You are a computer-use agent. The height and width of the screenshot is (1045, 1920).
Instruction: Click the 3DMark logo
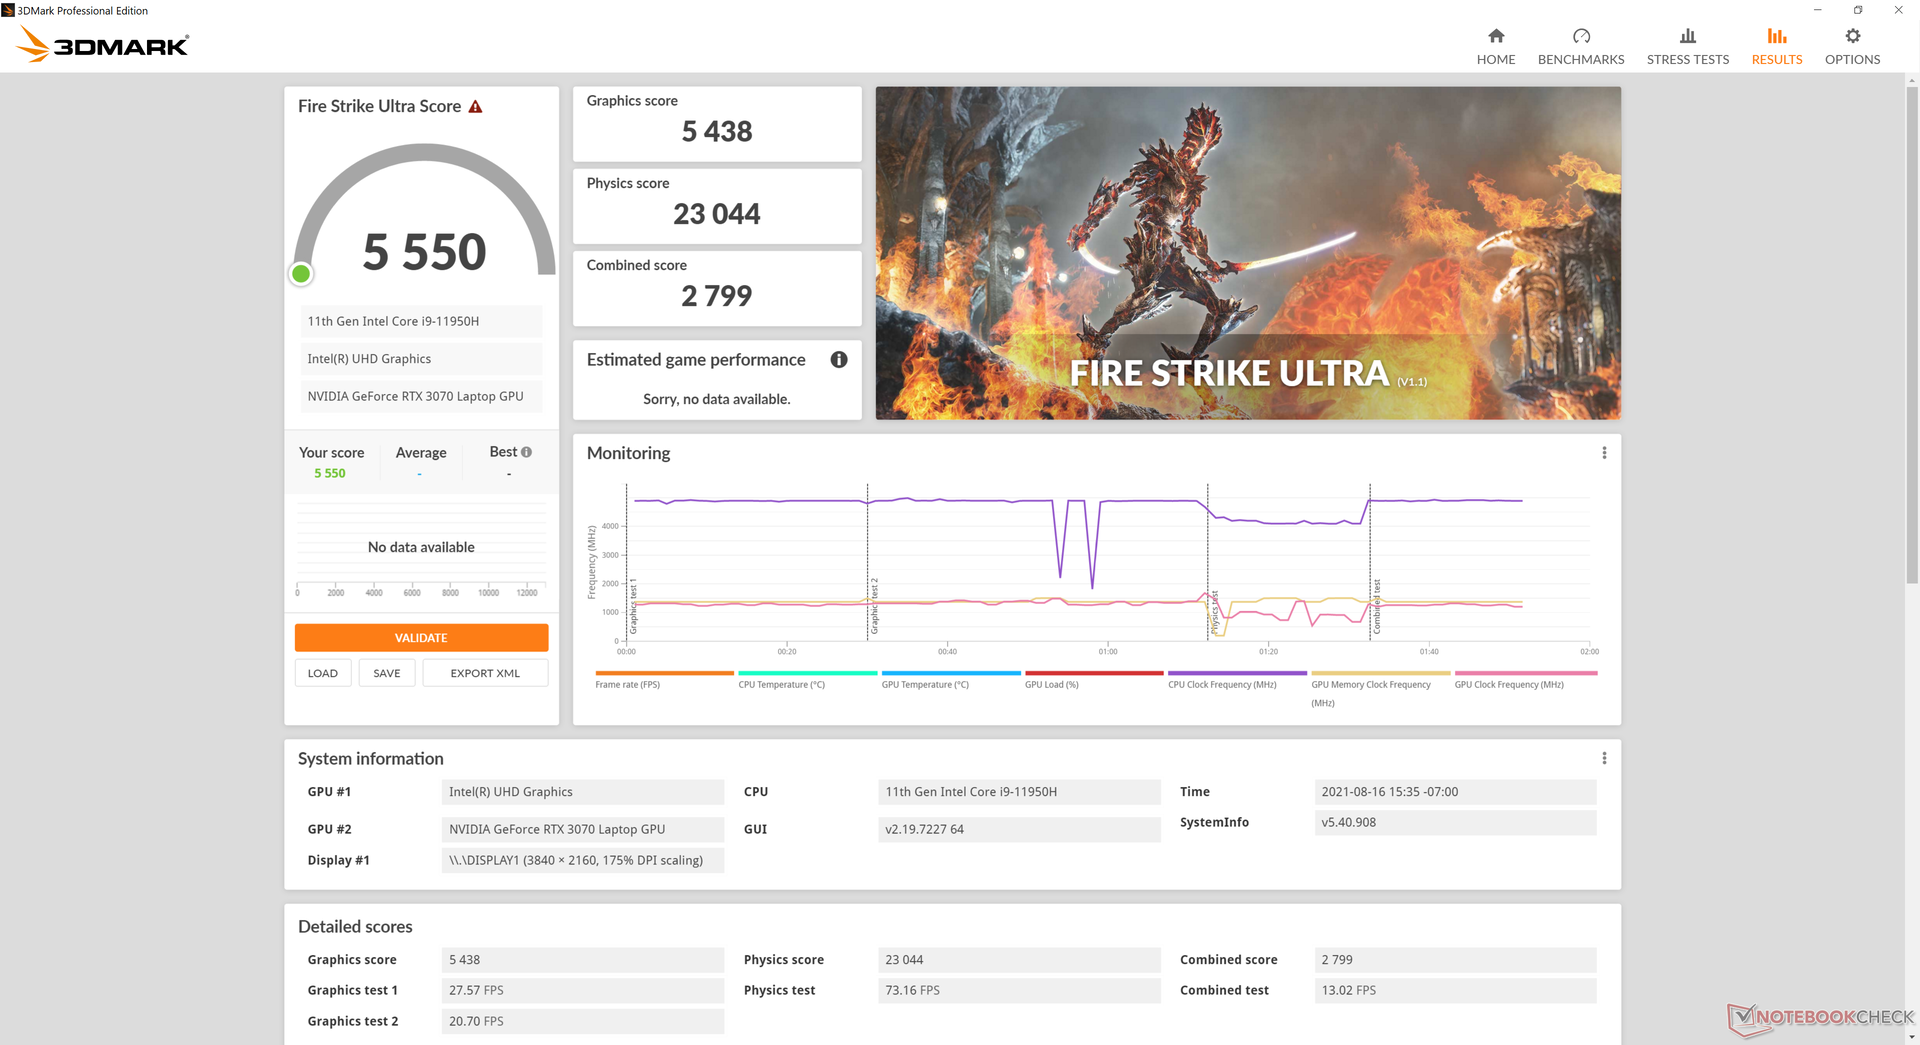point(103,44)
